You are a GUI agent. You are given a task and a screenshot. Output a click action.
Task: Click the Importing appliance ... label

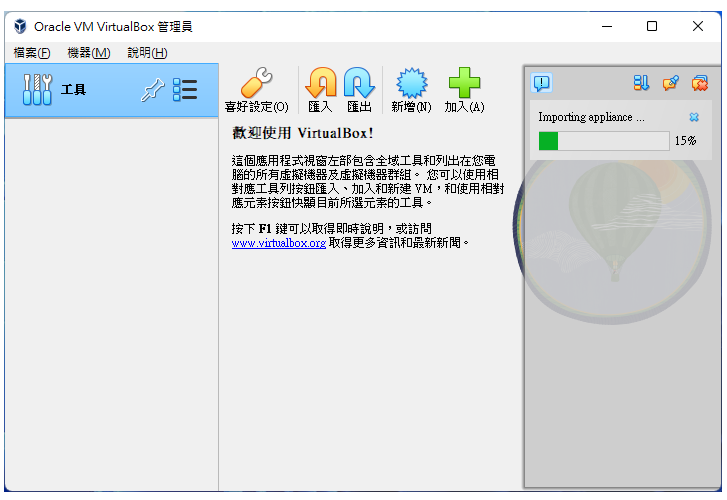(591, 117)
